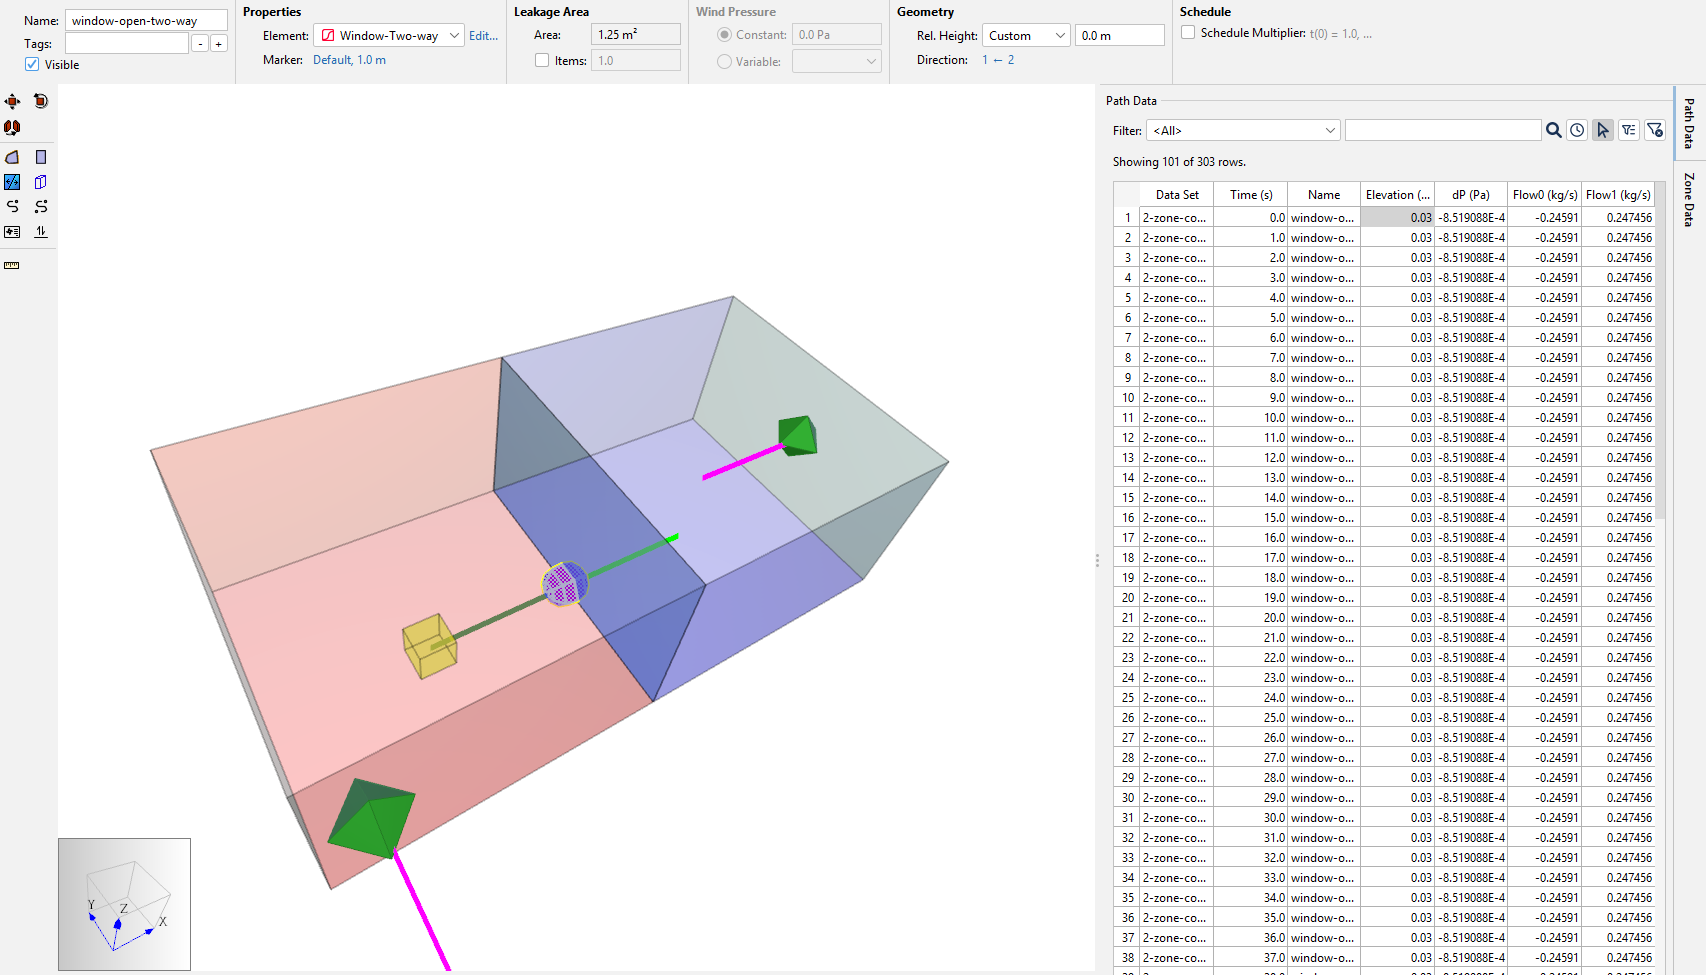Enable the Items checkbox under Leakage Area
Image resolution: width=1706 pixels, height=975 pixels.
pos(541,60)
